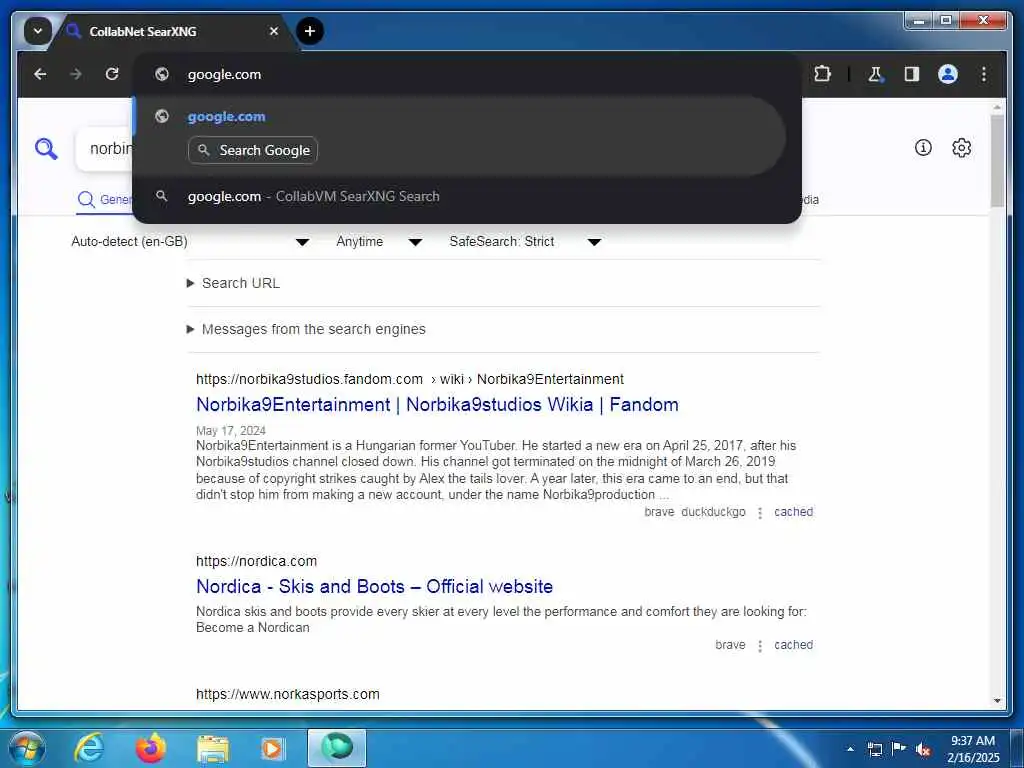
Task: Open the Action Center flag icon
Action: [x=899, y=748]
